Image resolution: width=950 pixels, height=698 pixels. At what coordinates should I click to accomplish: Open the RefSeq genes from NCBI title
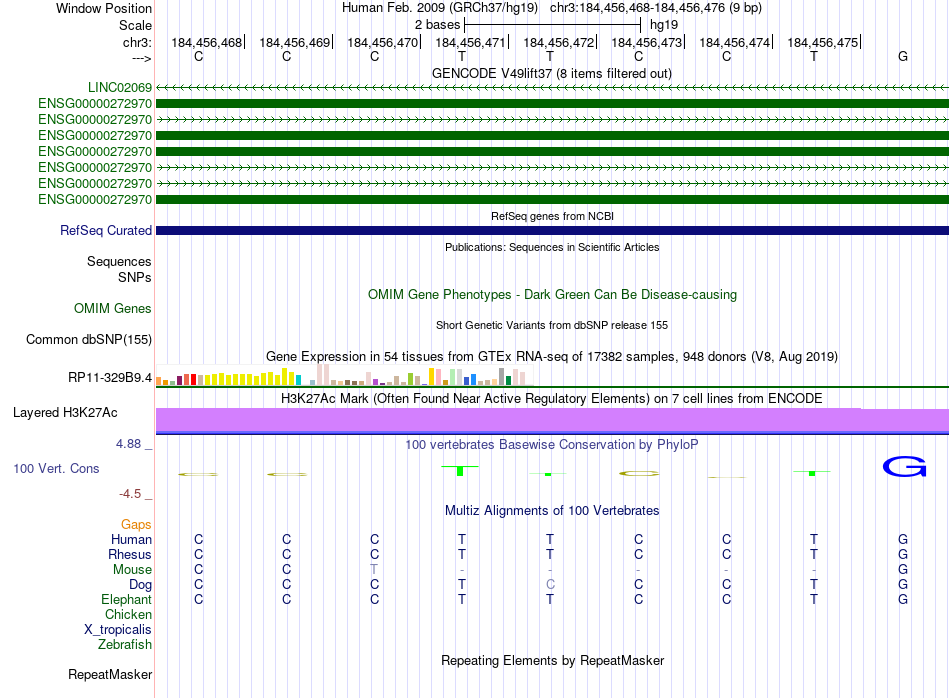[552, 216]
